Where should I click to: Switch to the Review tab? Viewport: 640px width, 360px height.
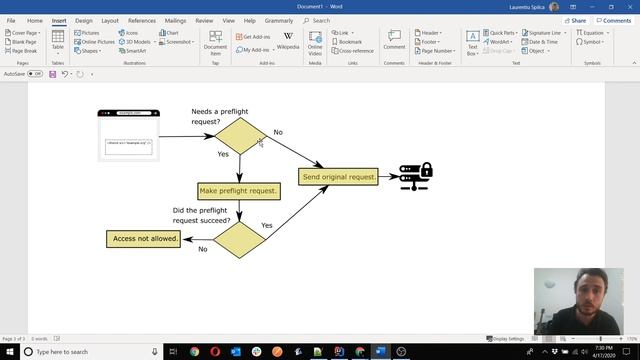click(x=204, y=20)
